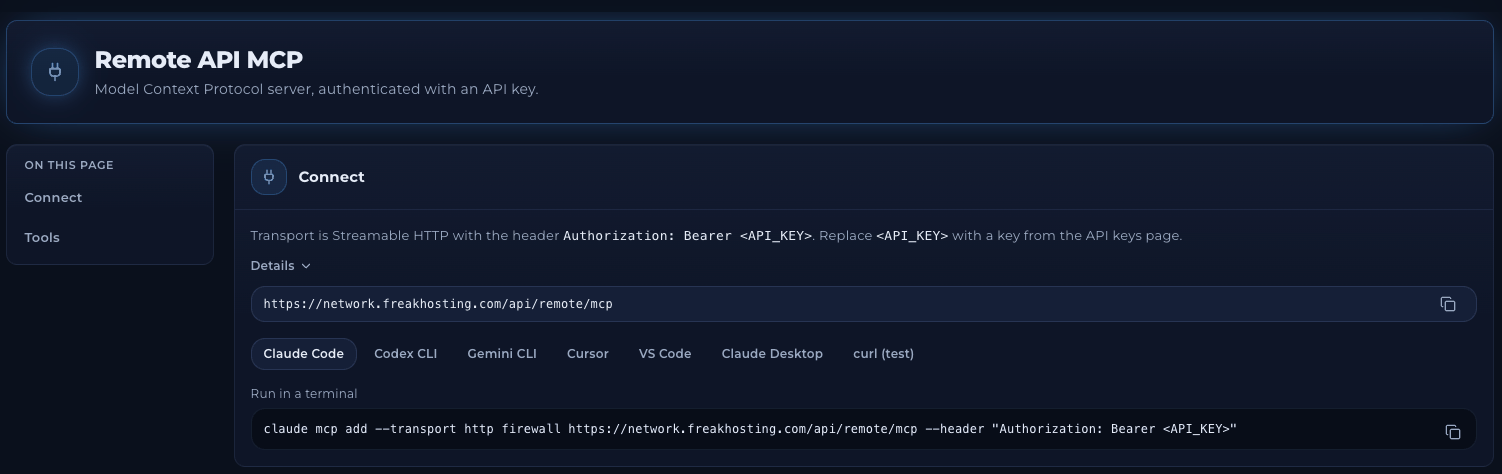Screen dimensions: 1502x474
Task: Click the Connect section heading text
Action: (331, 177)
